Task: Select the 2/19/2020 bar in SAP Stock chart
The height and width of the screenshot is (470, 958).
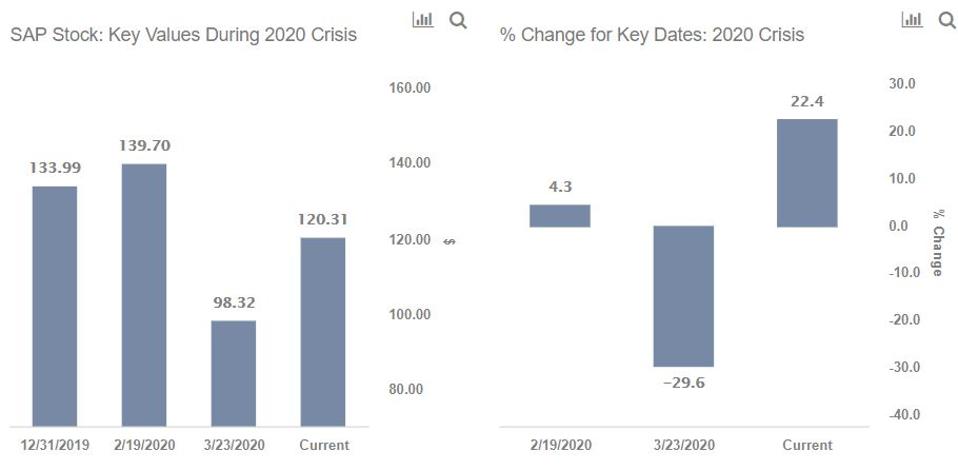Action: point(144,295)
